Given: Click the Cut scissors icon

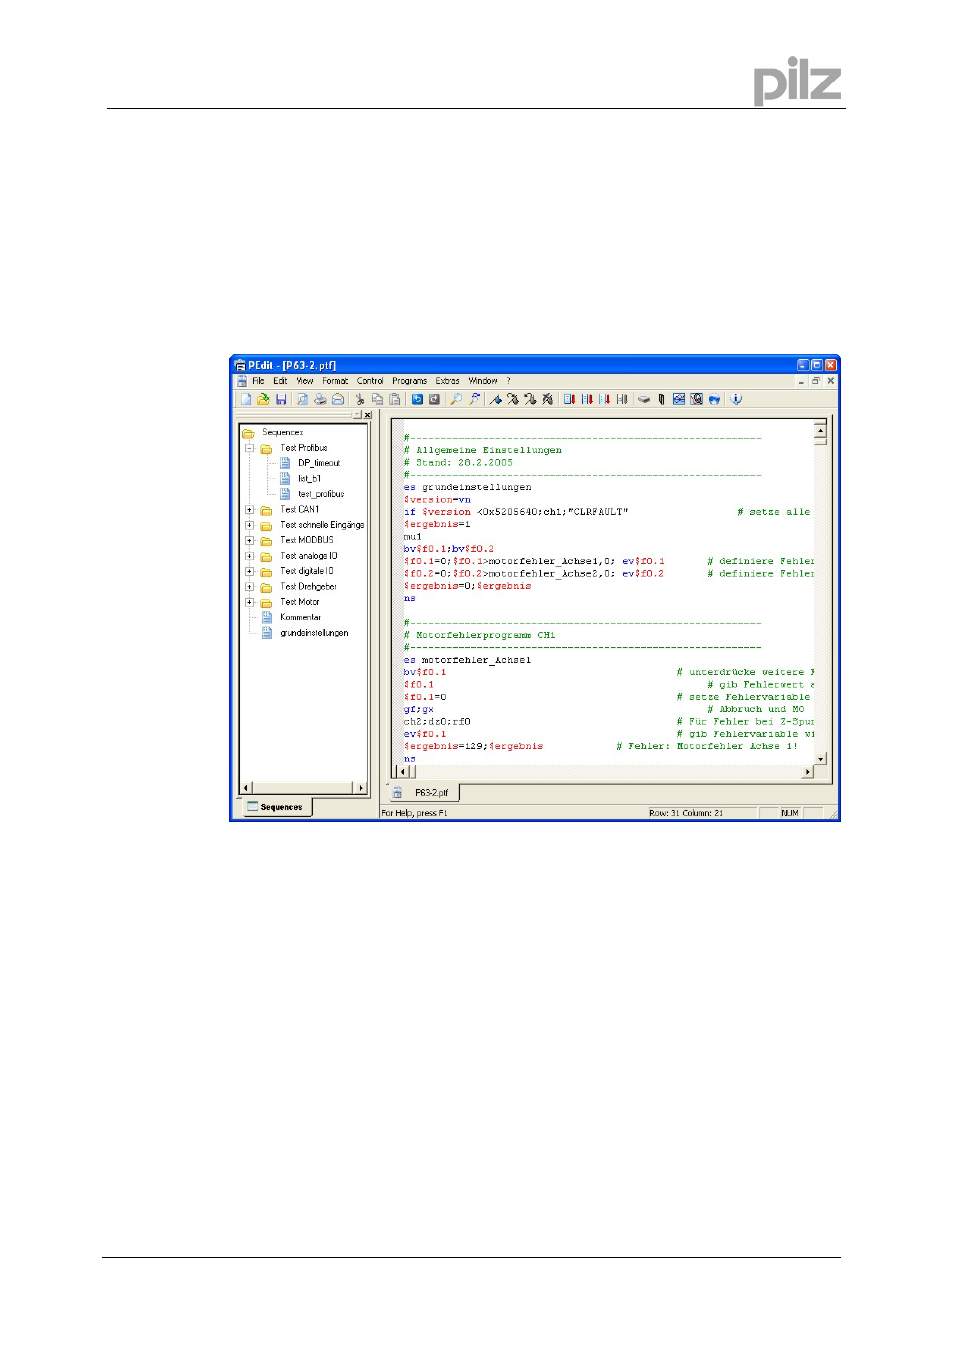Looking at the screenshot, I should coord(360,399).
